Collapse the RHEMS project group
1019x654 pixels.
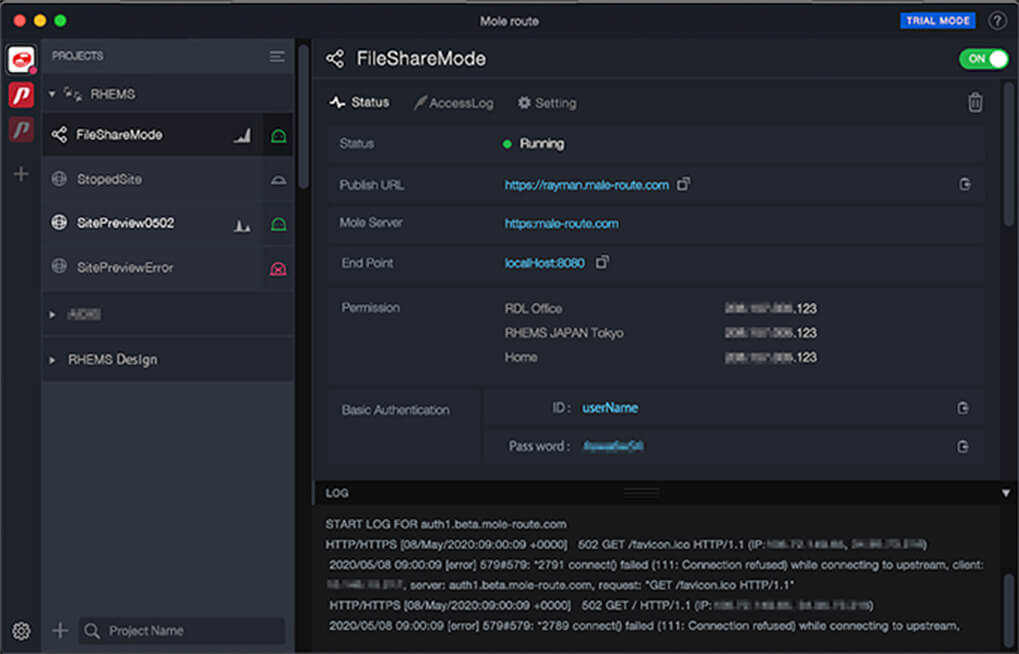point(52,94)
